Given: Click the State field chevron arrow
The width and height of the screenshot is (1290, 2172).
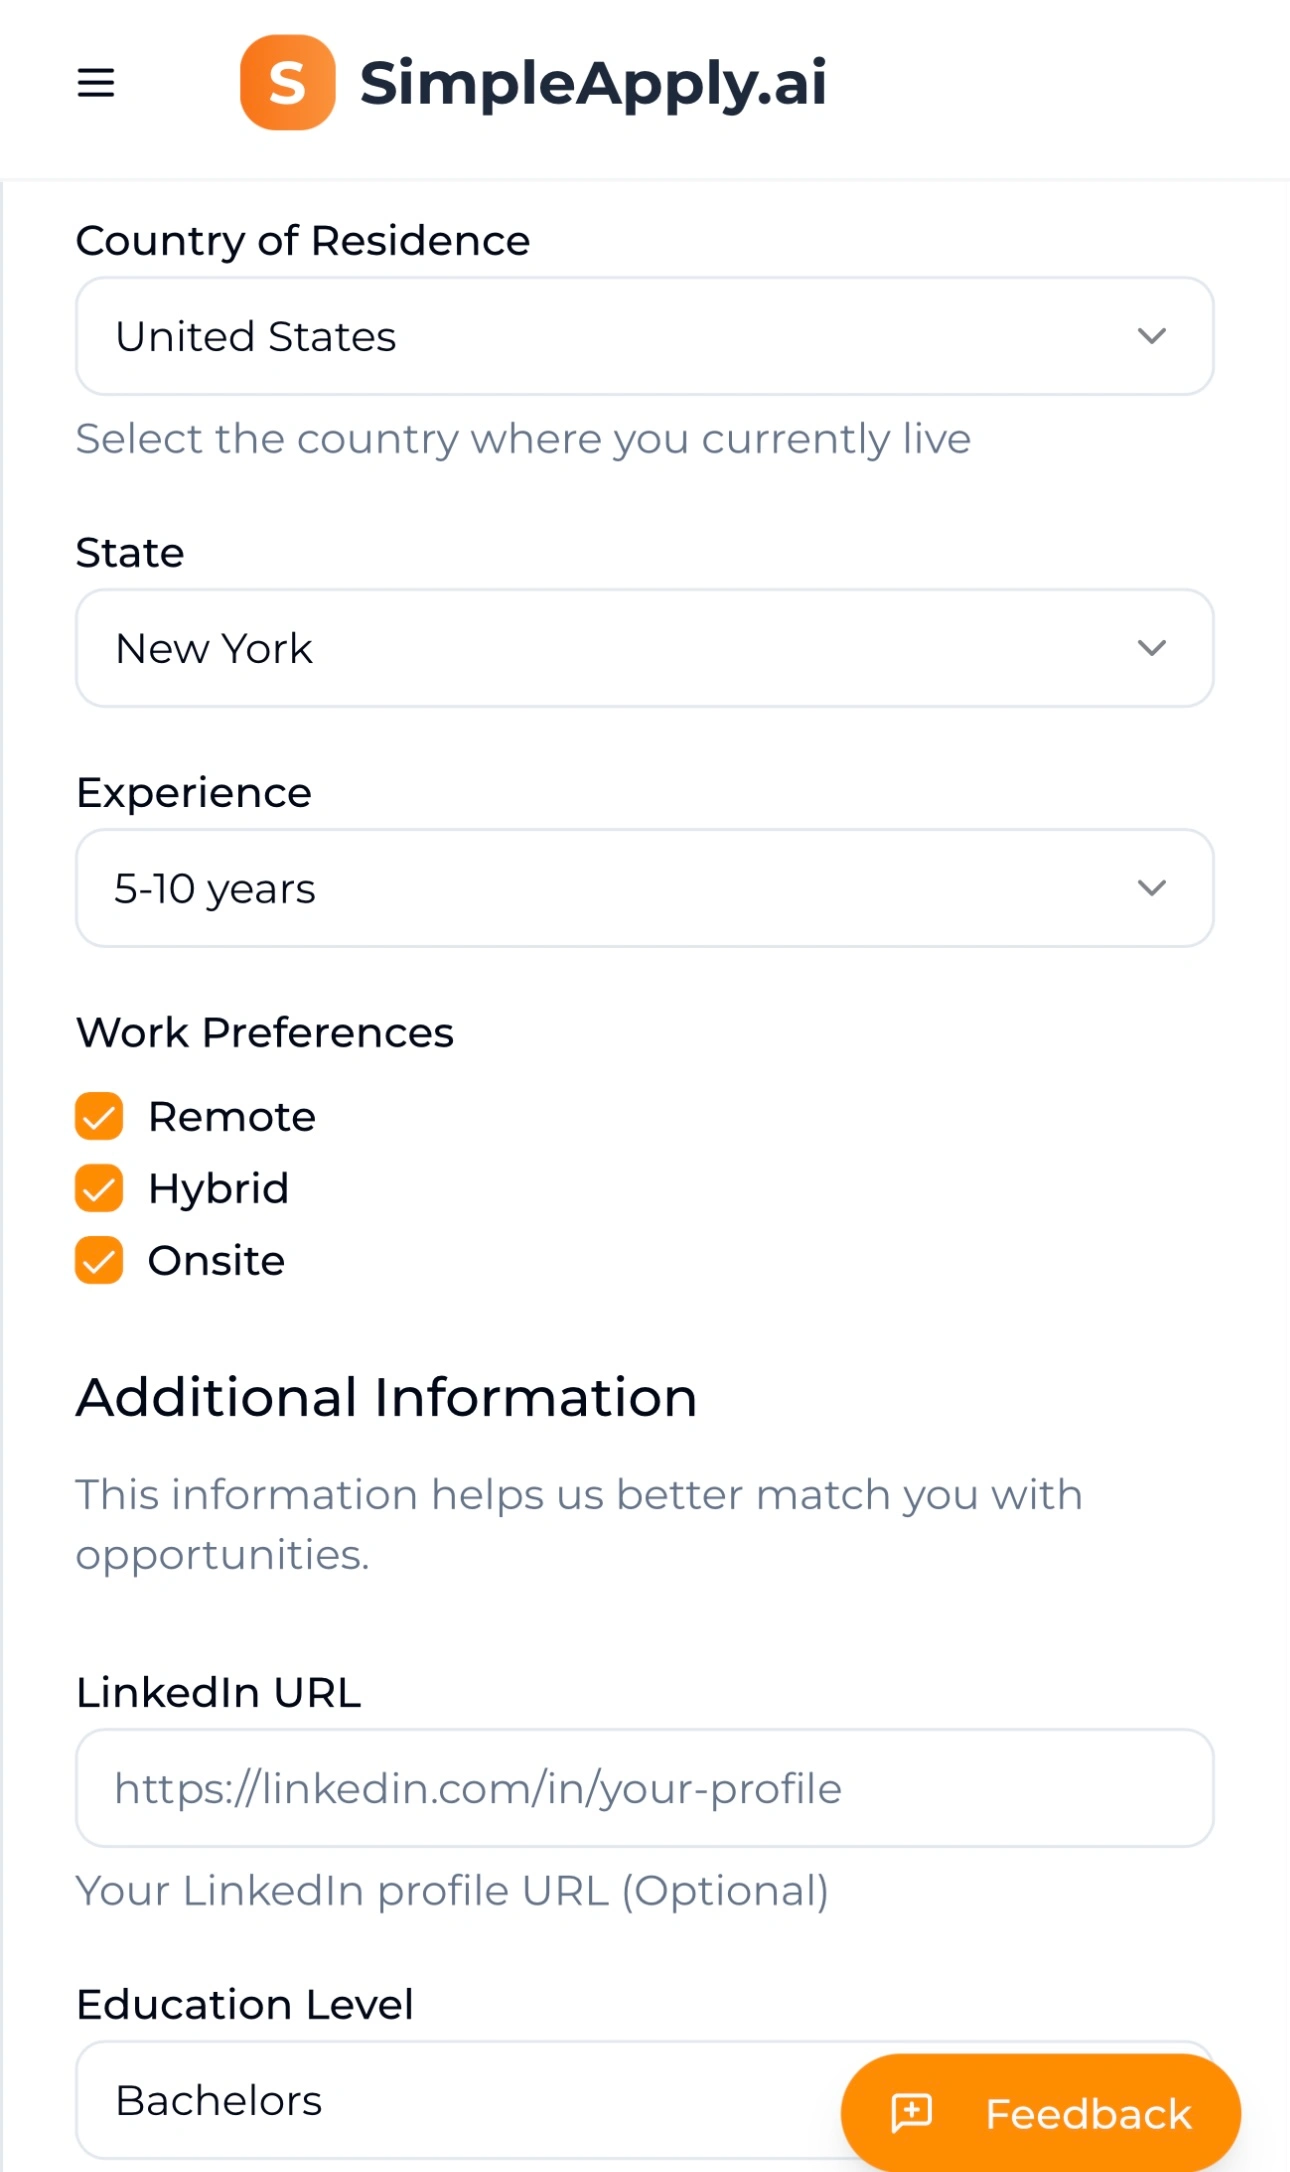Looking at the screenshot, I should (x=1152, y=648).
